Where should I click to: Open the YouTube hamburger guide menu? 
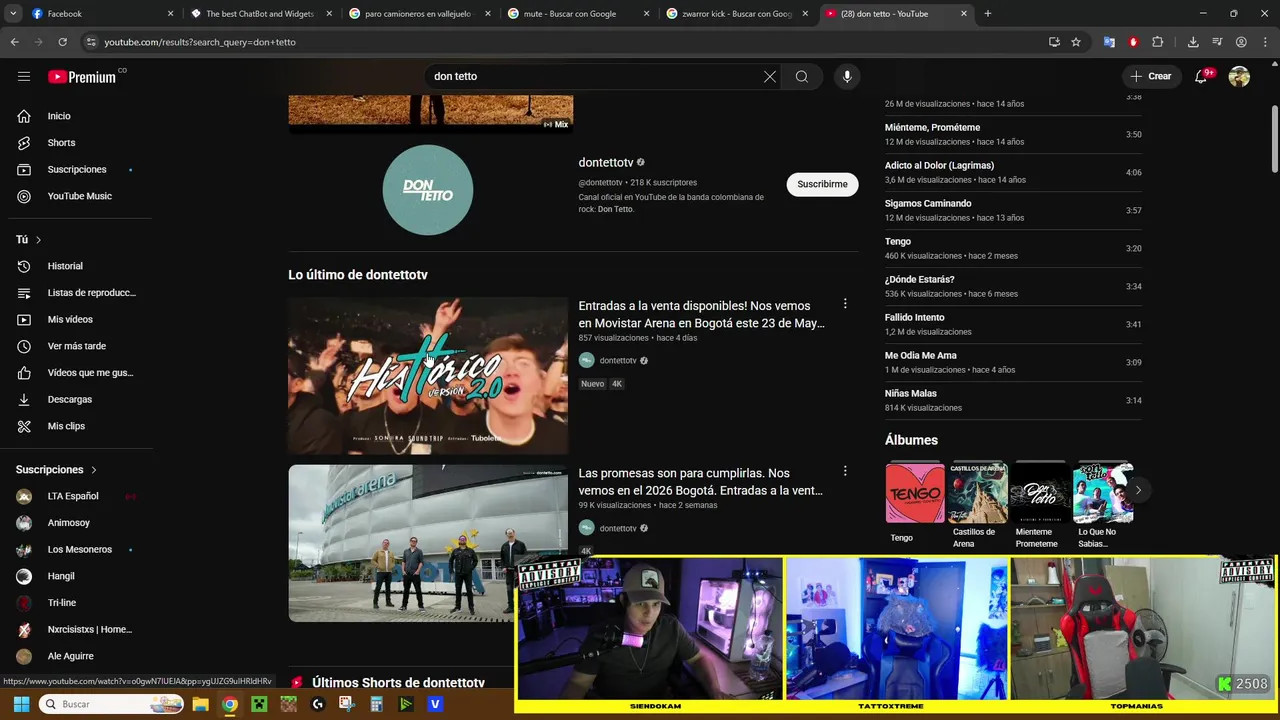(x=24, y=76)
